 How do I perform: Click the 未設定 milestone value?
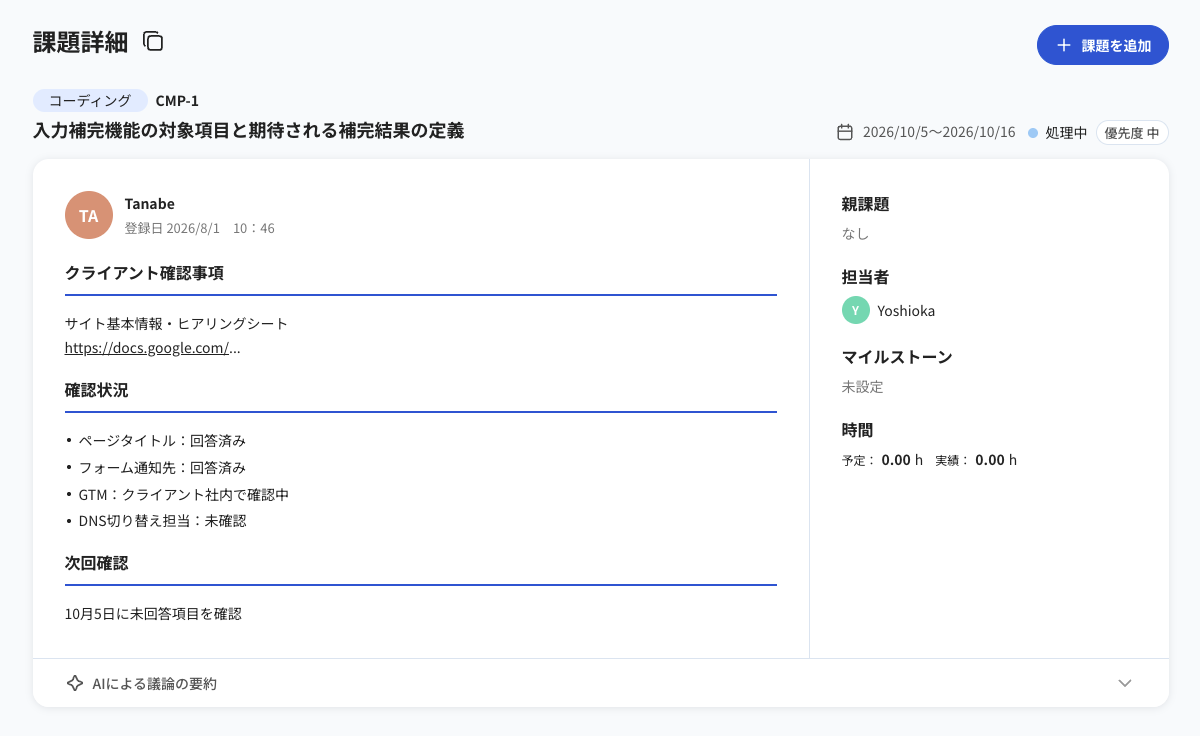[x=863, y=386]
